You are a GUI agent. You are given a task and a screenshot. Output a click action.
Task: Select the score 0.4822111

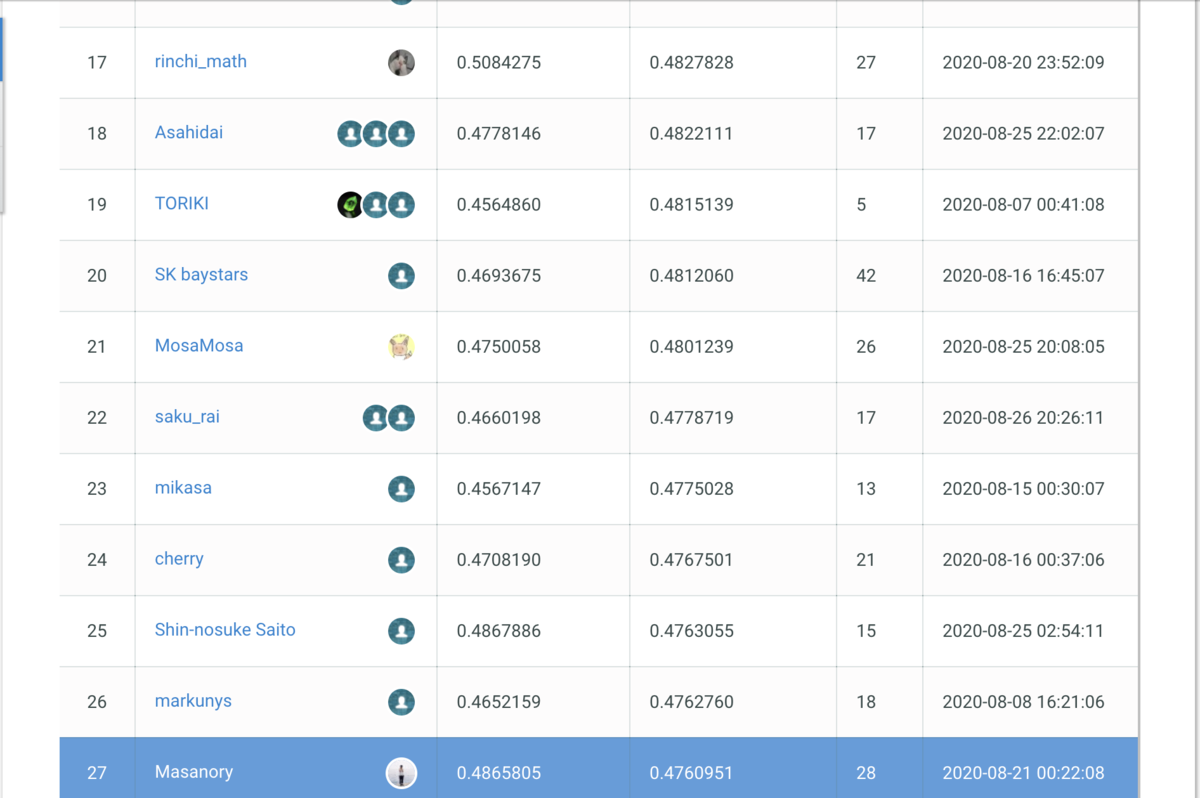click(x=692, y=133)
